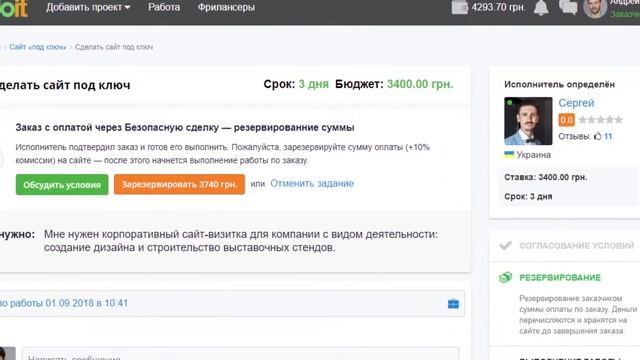Click the Украина country label
Screen dimensions: 640x360
click(x=533, y=155)
